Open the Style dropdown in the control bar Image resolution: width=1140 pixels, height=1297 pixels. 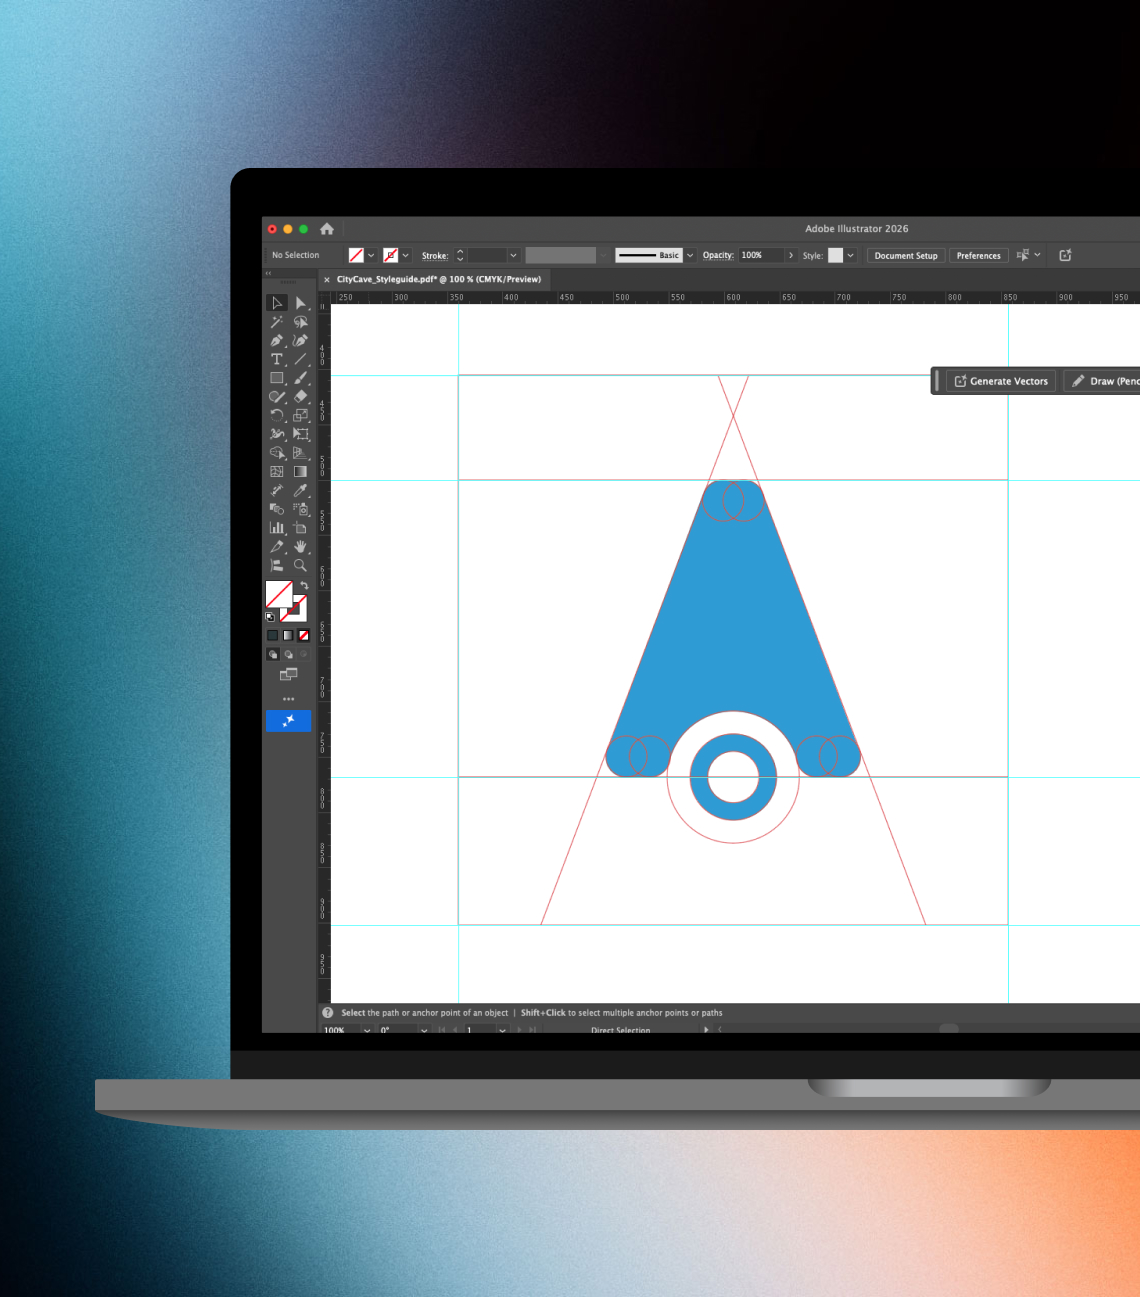pos(849,255)
